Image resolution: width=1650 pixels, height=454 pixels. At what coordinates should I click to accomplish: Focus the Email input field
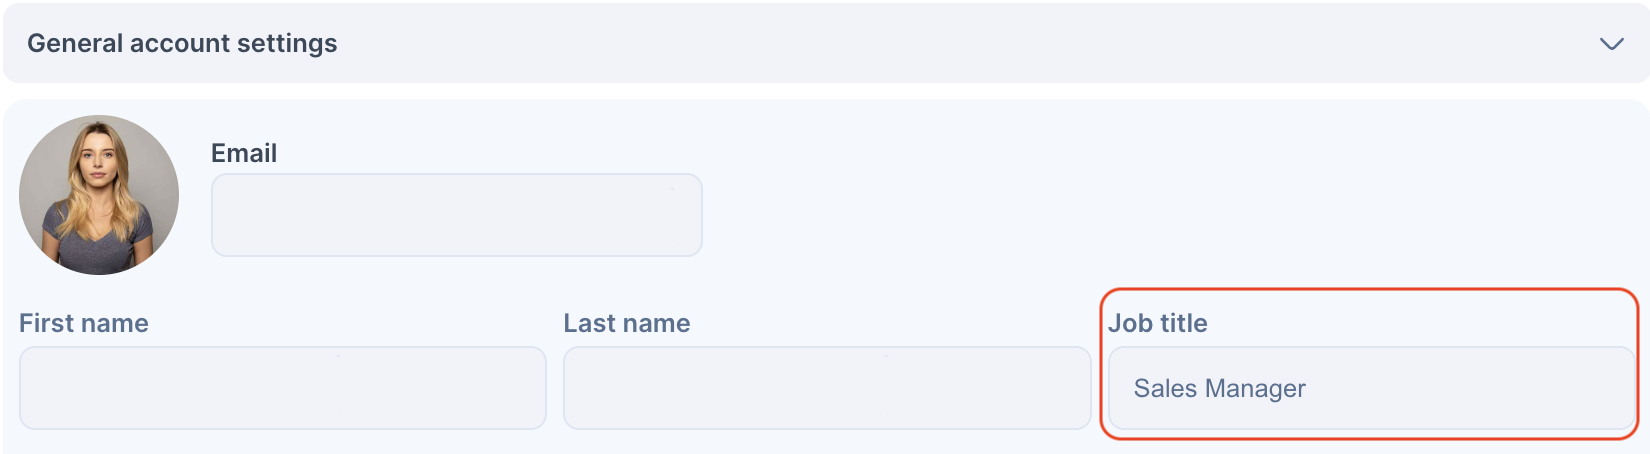457,215
